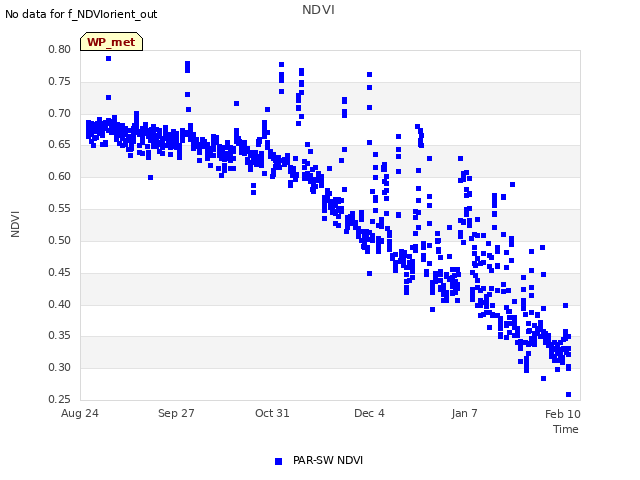Image resolution: width=640 pixels, height=480 pixels.
Task: Click the lowest data point near 0.26
Action: coord(568,394)
